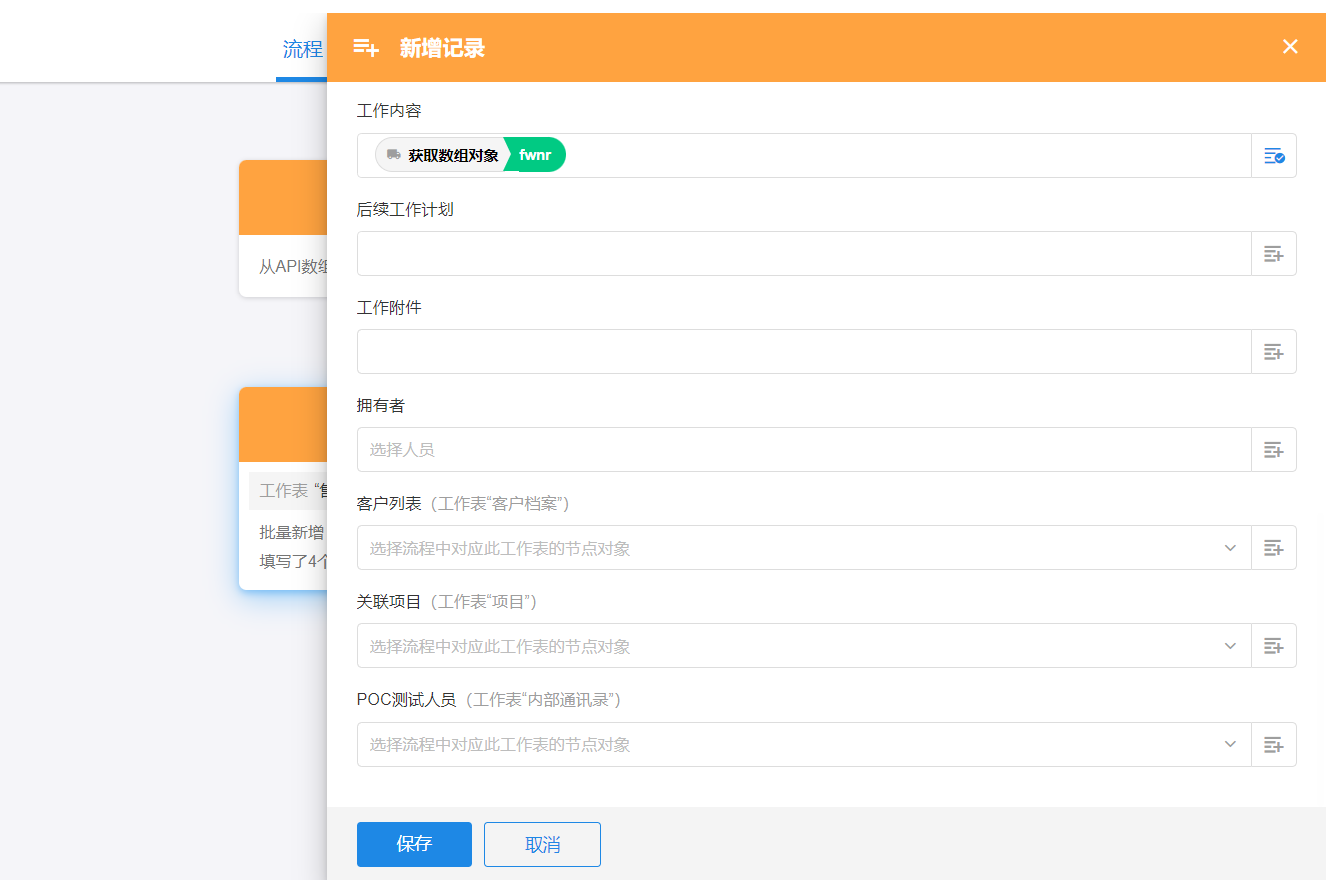The image size is (1326, 880).
Task: Click the field-picker icon beside 工作内容
Action: click(1273, 156)
